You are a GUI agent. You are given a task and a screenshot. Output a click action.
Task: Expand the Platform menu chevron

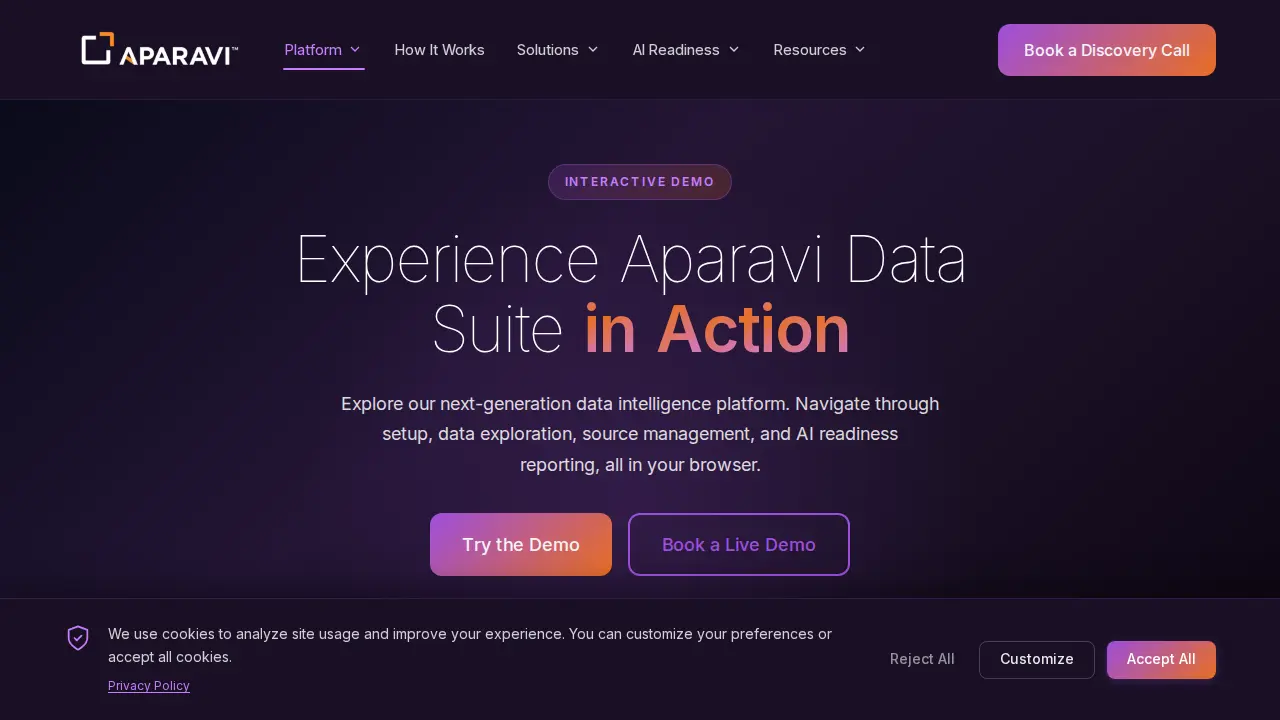tap(355, 49)
